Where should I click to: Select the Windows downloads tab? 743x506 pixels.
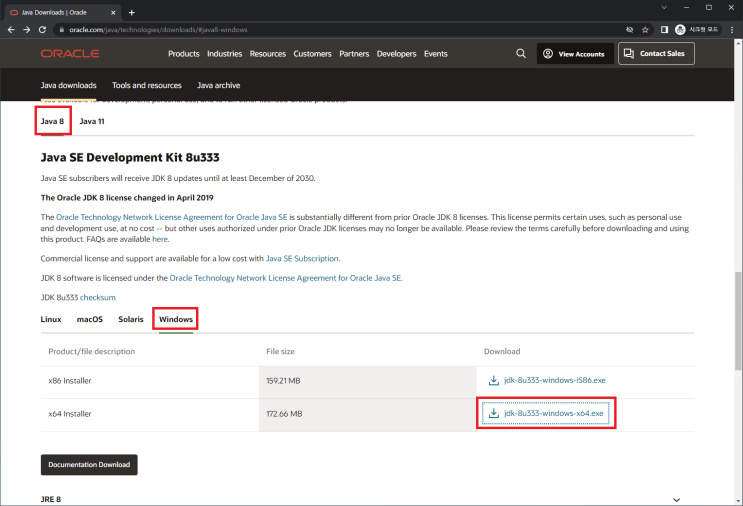(x=176, y=319)
